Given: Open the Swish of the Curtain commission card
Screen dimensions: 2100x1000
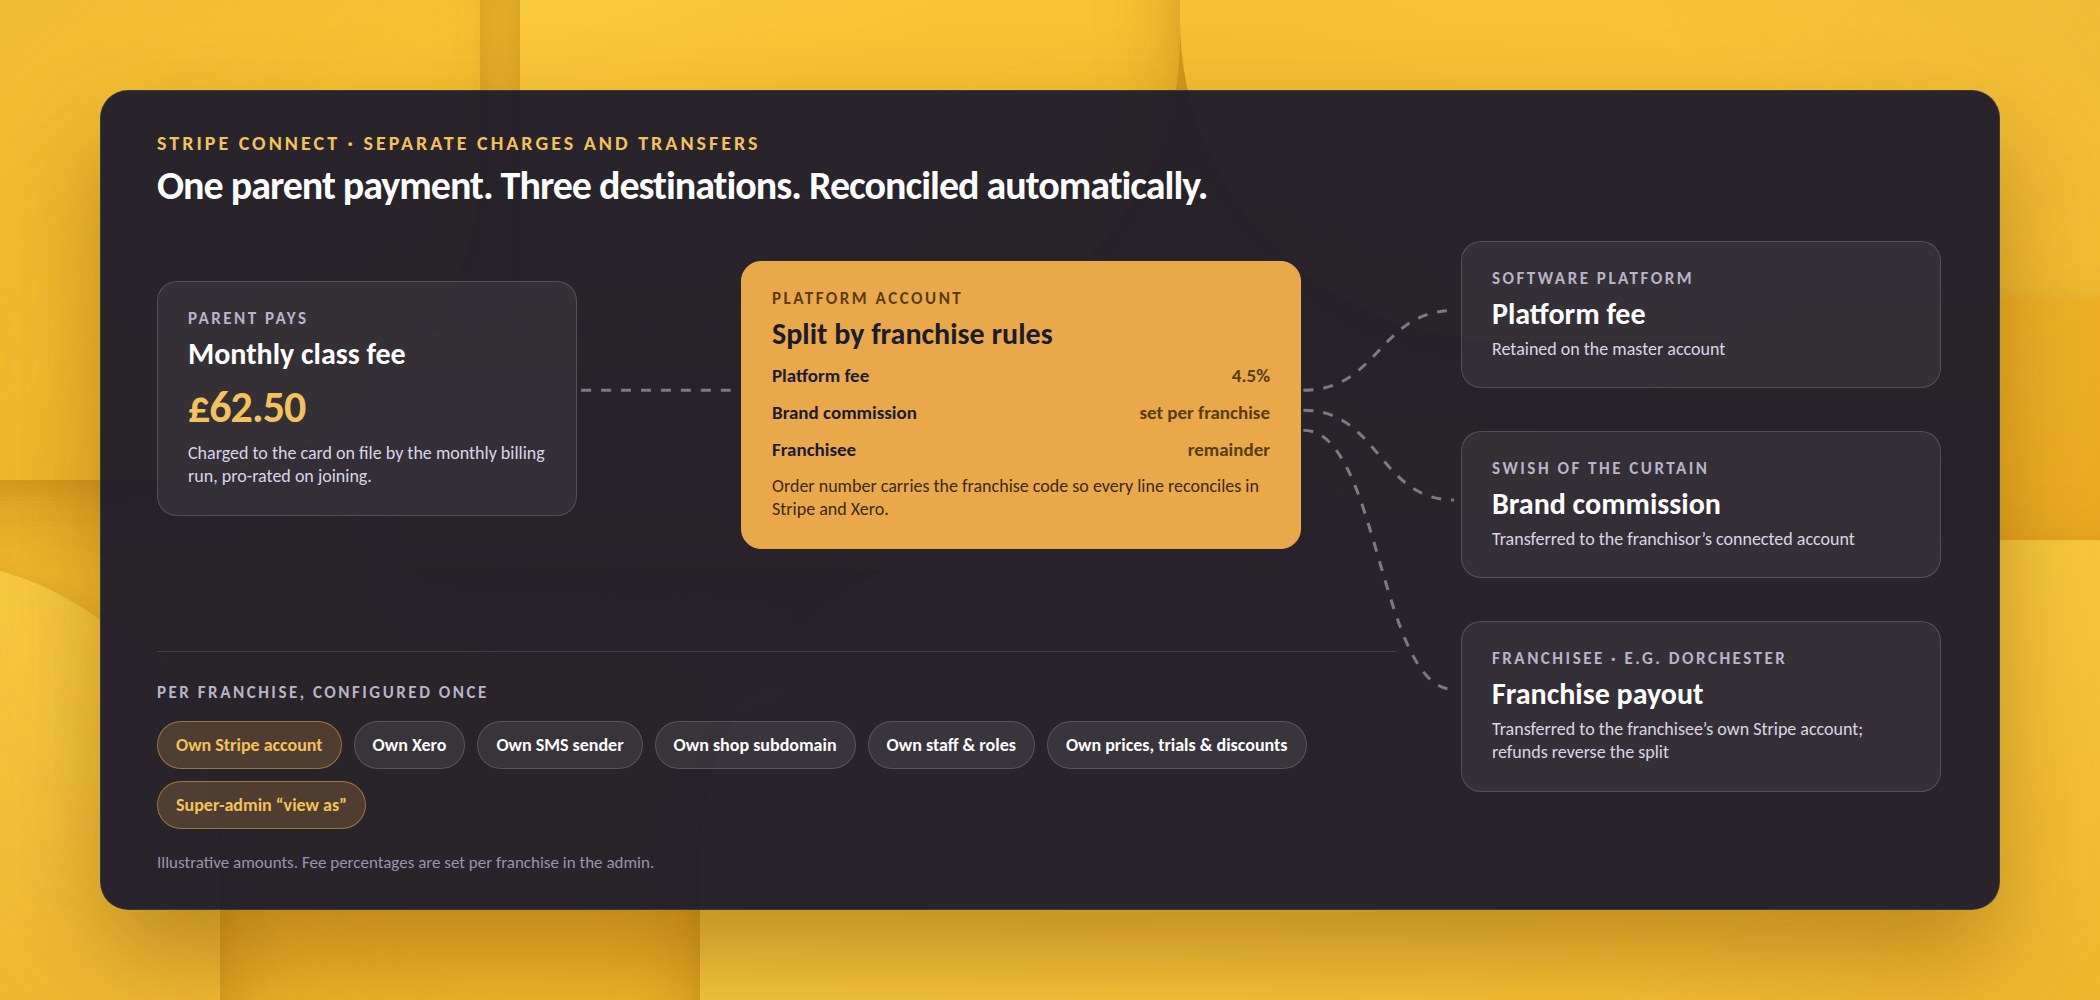Looking at the screenshot, I should pos(1700,504).
